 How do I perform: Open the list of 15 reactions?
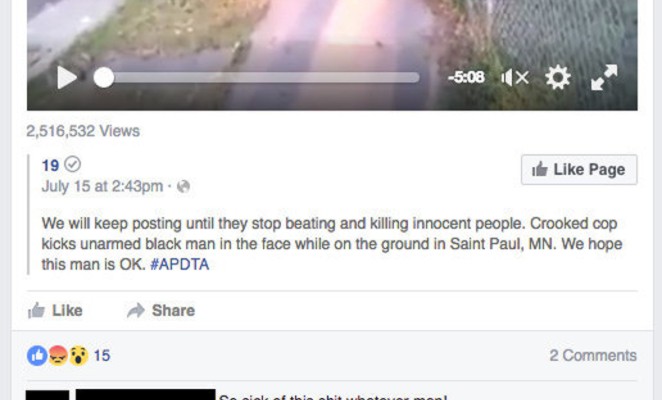coord(102,356)
